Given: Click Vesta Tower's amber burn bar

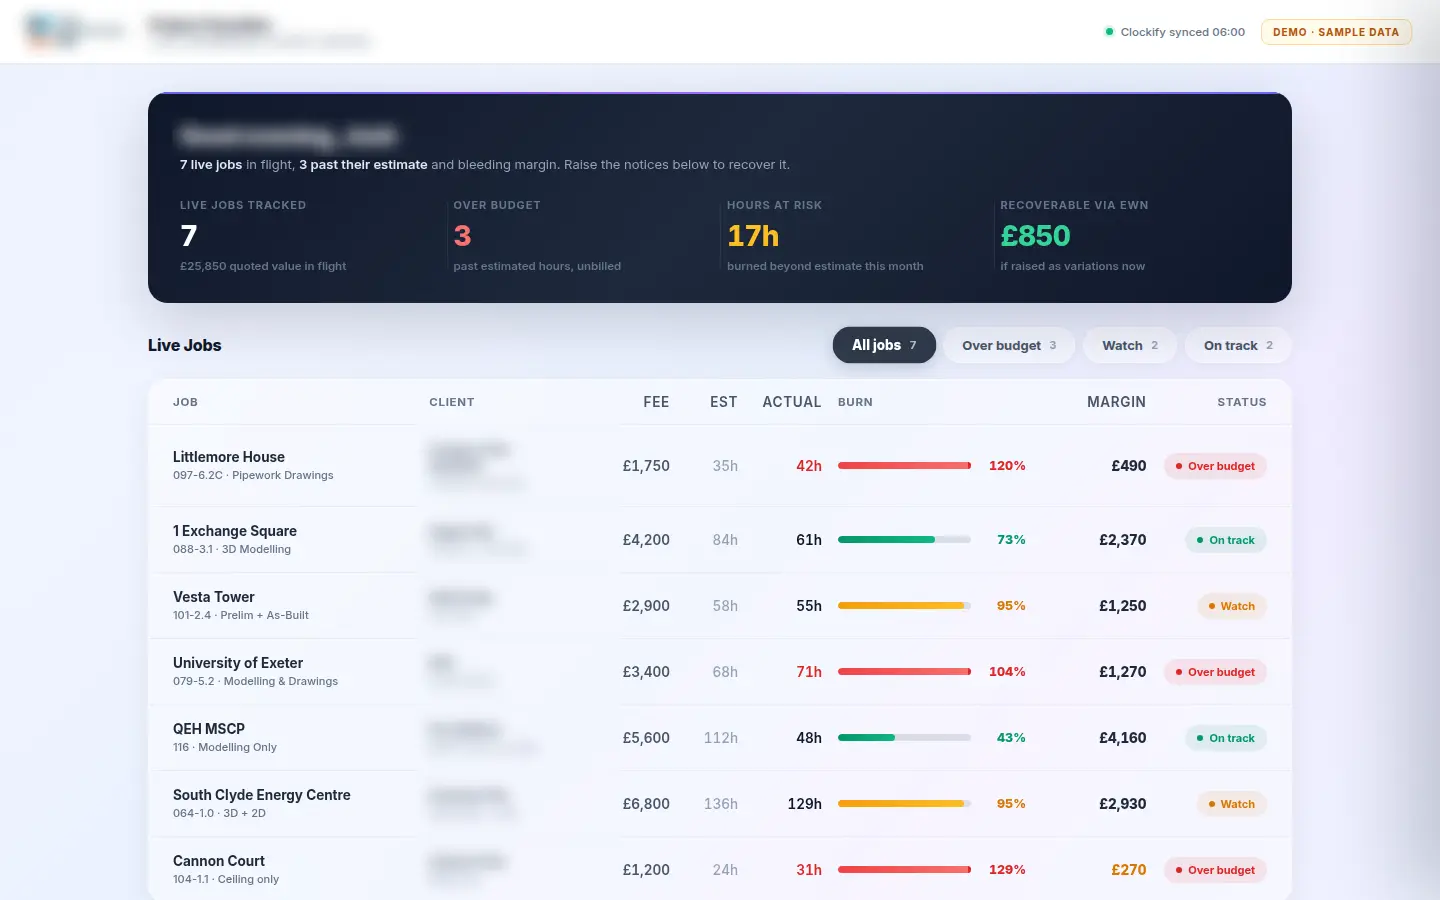Looking at the screenshot, I should click(904, 606).
